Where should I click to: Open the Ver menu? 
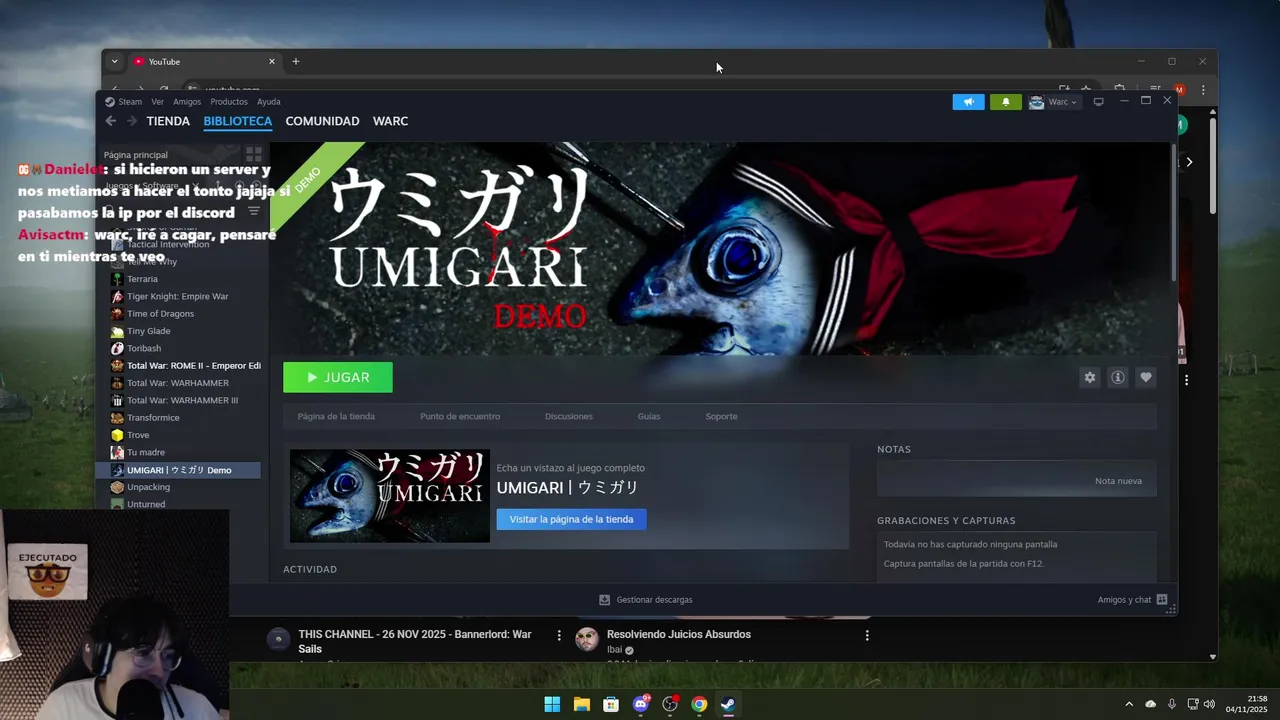[x=157, y=102]
